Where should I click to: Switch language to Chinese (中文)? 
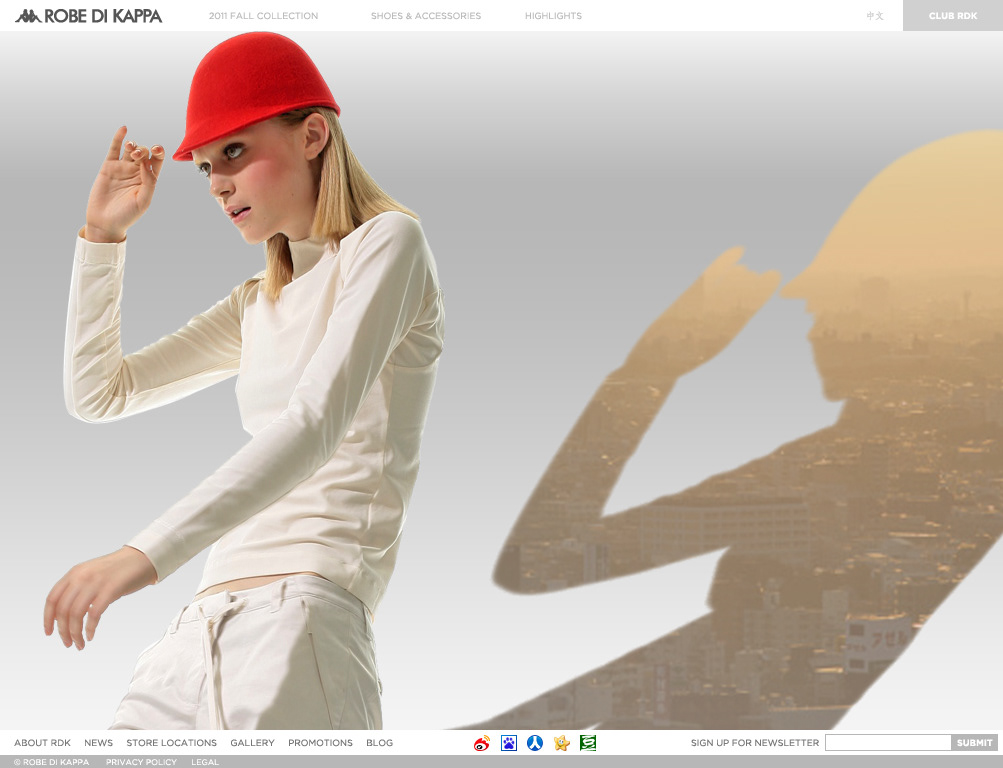(875, 16)
